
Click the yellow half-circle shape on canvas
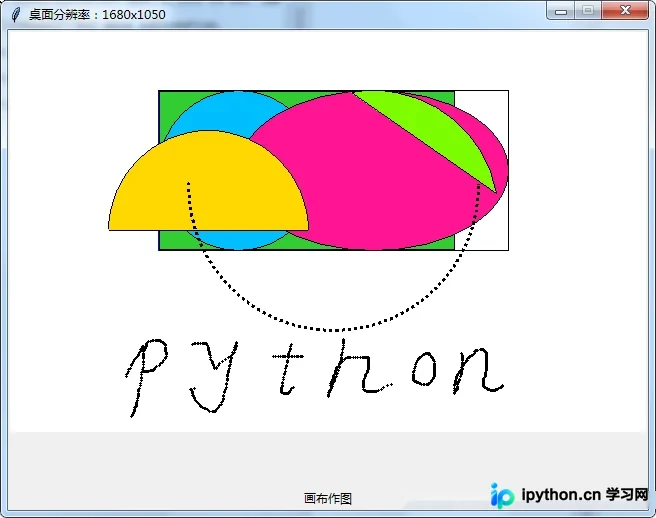208,181
